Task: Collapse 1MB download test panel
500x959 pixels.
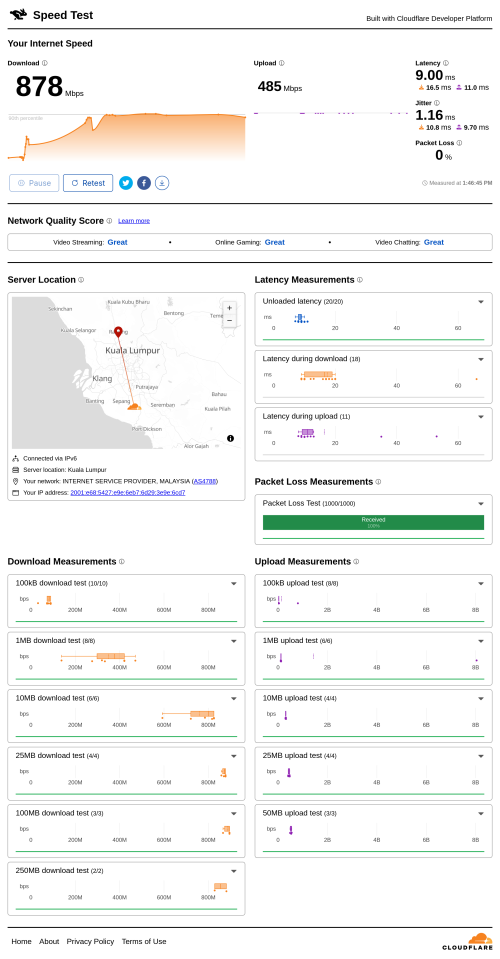Action: coord(233,641)
